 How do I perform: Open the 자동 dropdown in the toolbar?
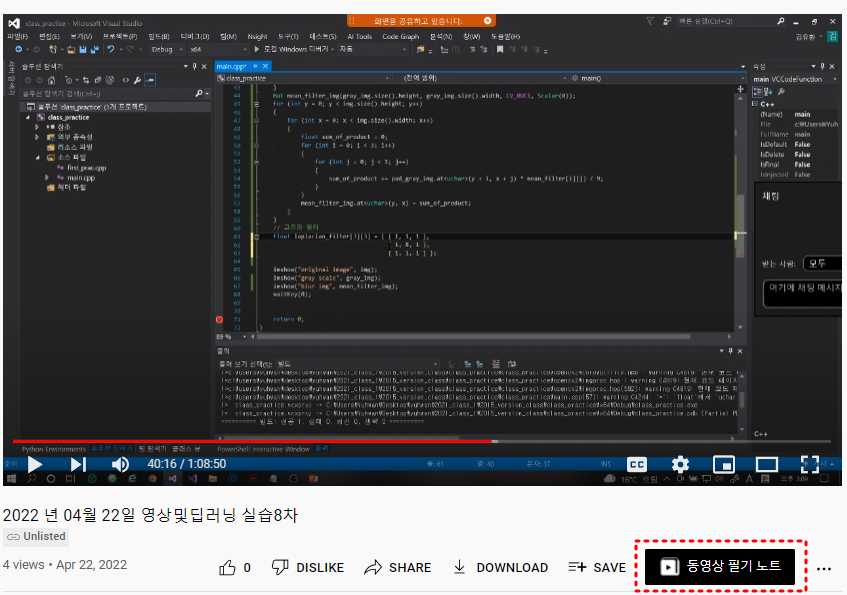click(372, 49)
